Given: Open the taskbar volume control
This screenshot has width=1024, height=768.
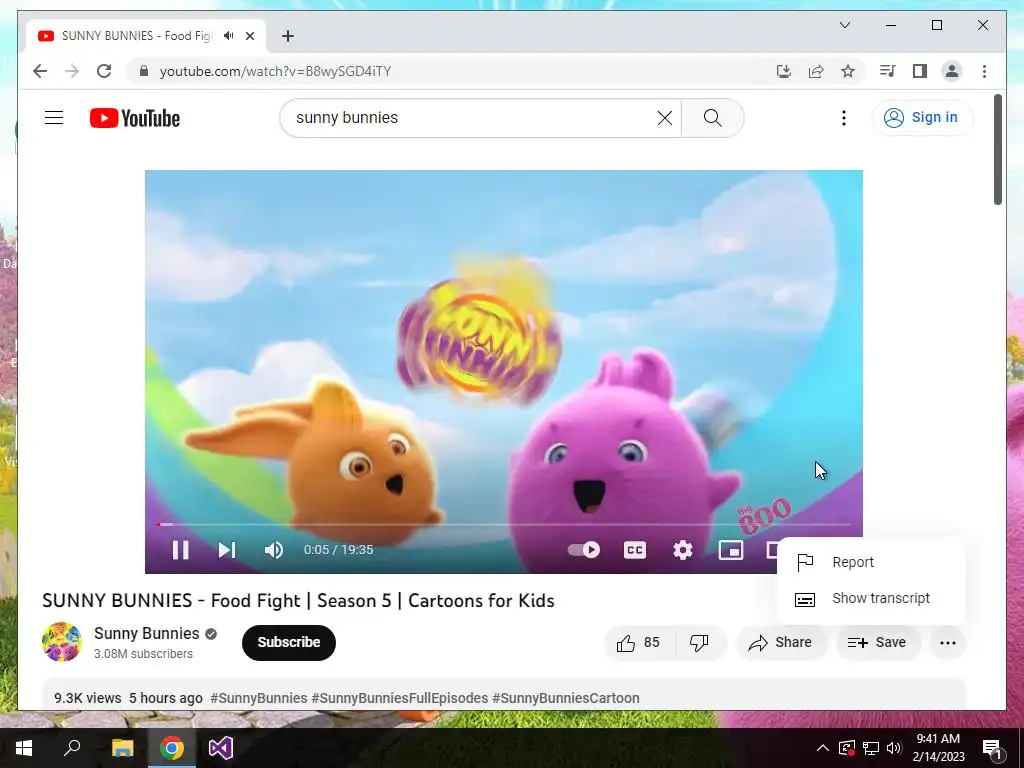Looking at the screenshot, I should 894,748.
